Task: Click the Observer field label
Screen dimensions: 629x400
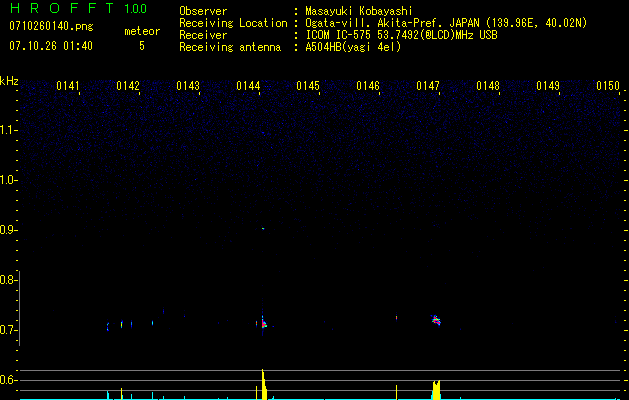Action: coord(203,11)
